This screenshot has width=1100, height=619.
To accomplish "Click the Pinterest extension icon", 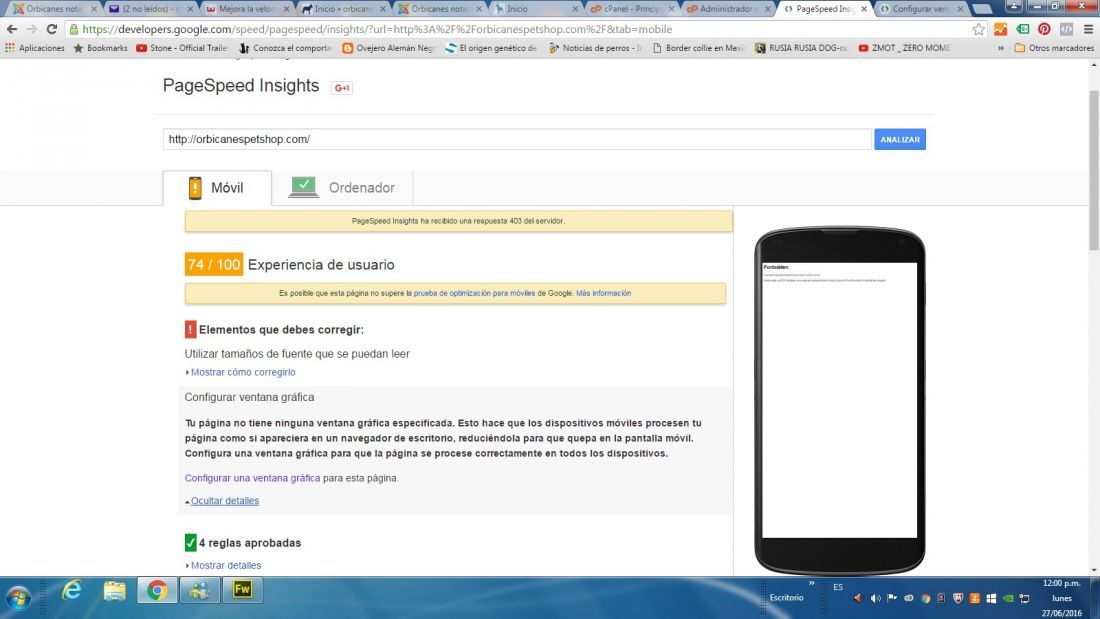I will point(1045,29).
